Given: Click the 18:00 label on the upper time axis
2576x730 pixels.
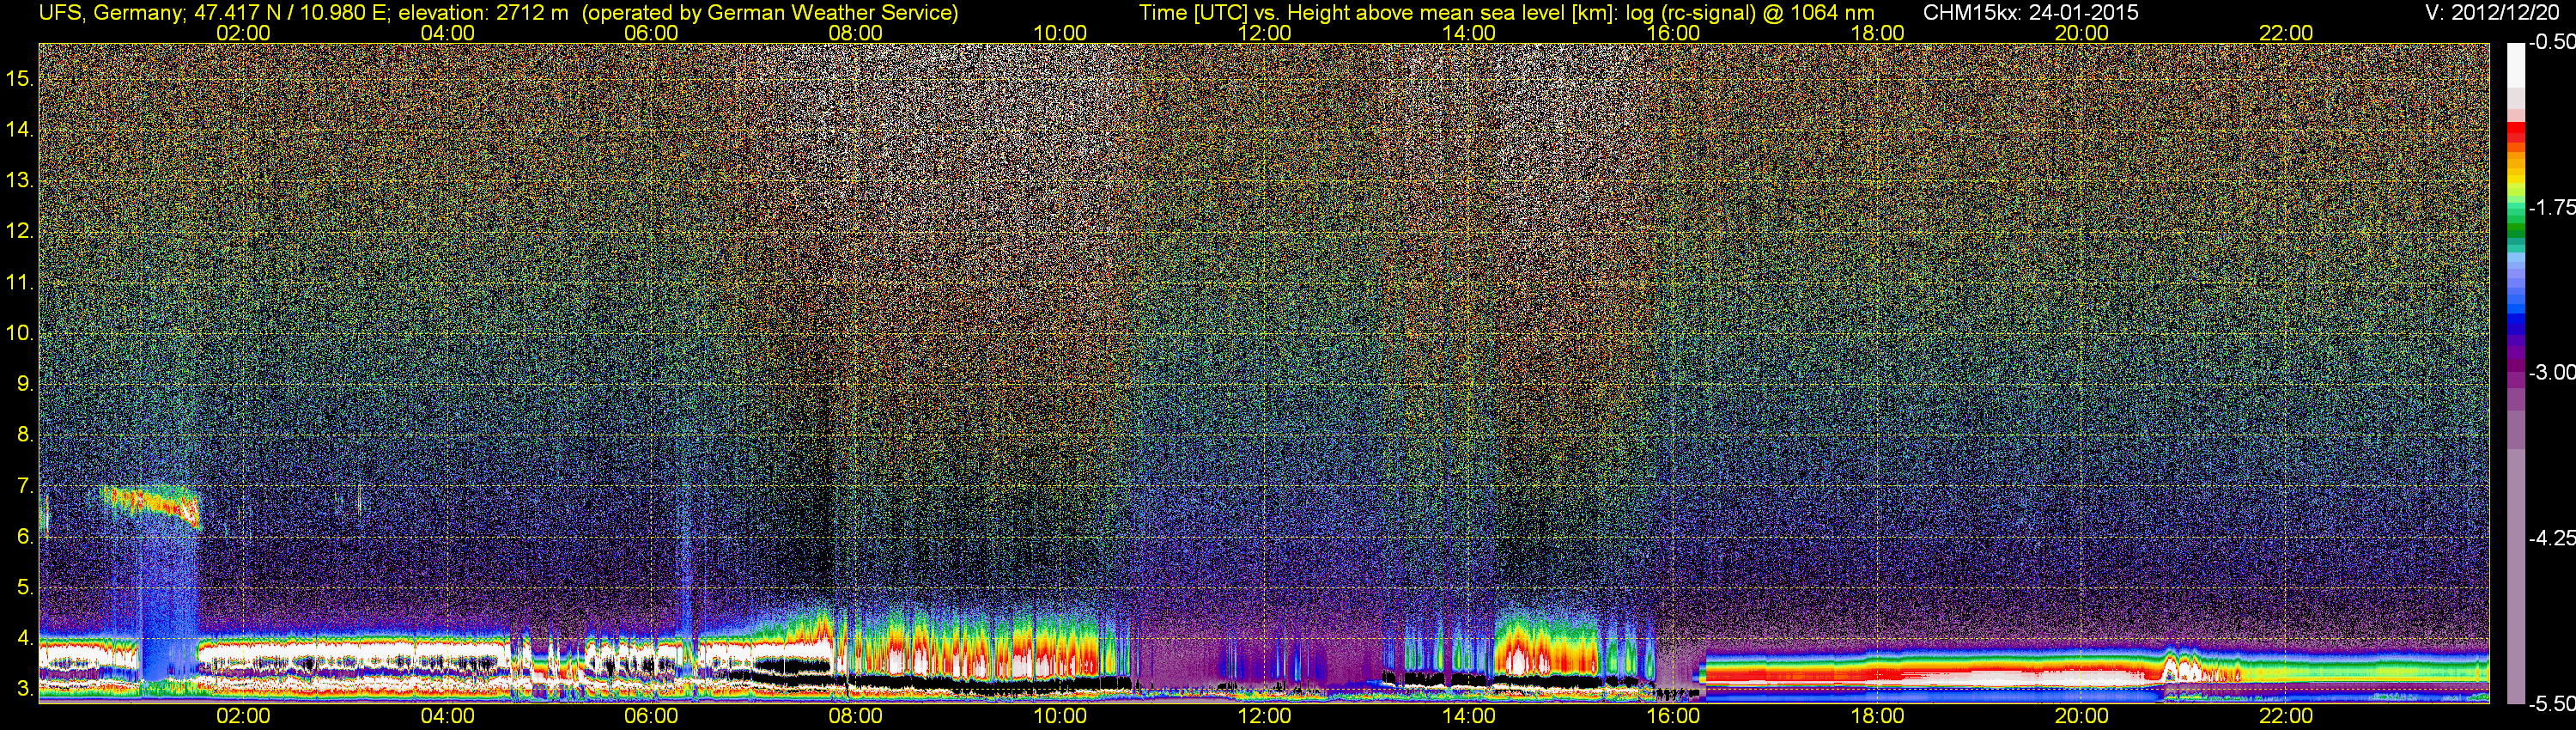Looking at the screenshot, I should click(x=1877, y=33).
